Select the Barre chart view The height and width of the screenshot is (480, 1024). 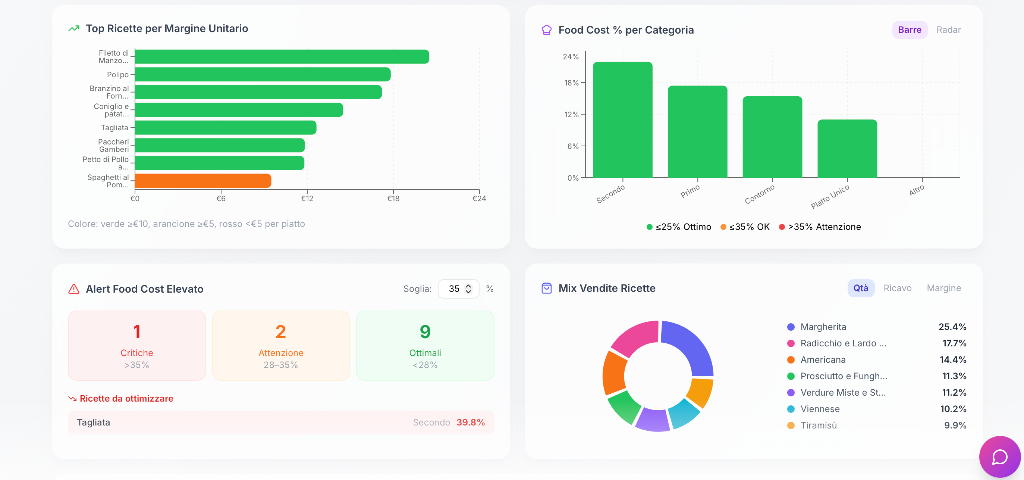[910, 30]
